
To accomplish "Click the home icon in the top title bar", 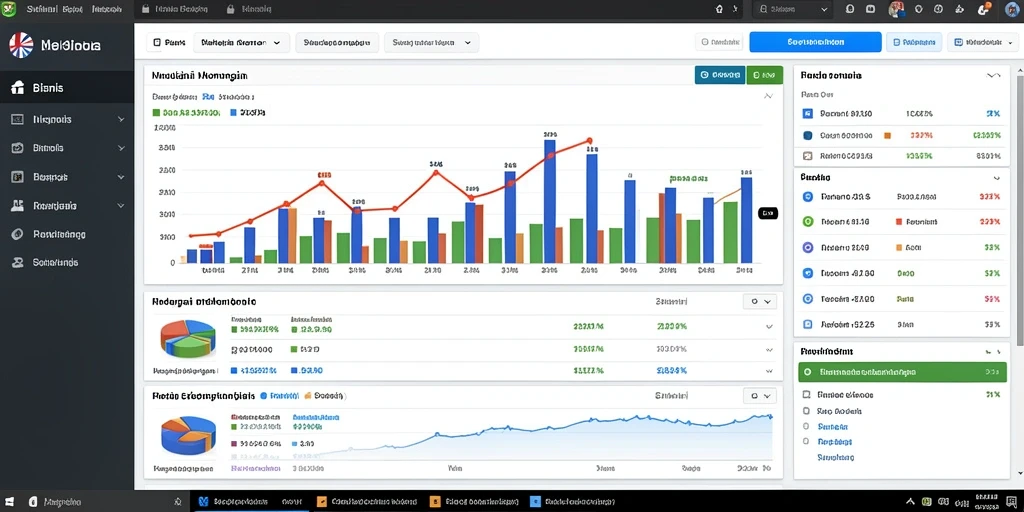I will pyautogui.click(x=720, y=9).
